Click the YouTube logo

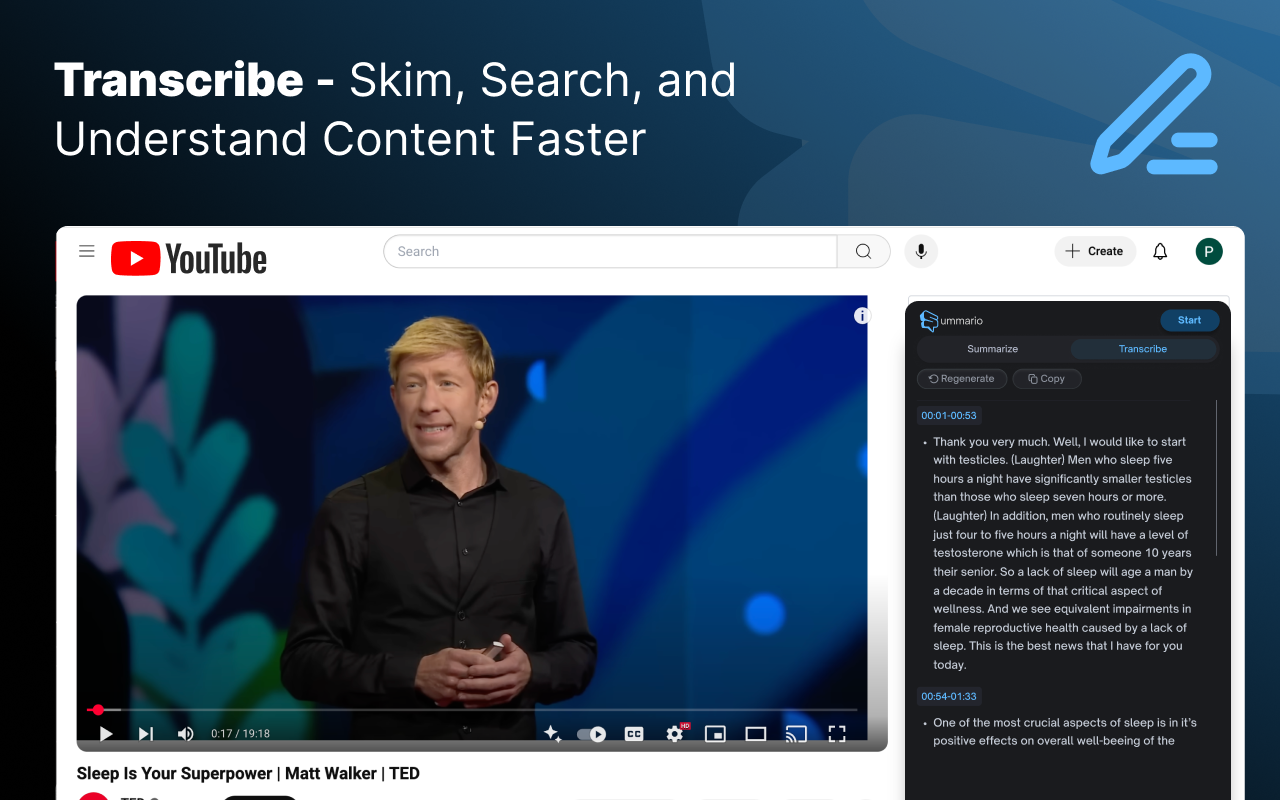coord(189,258)
